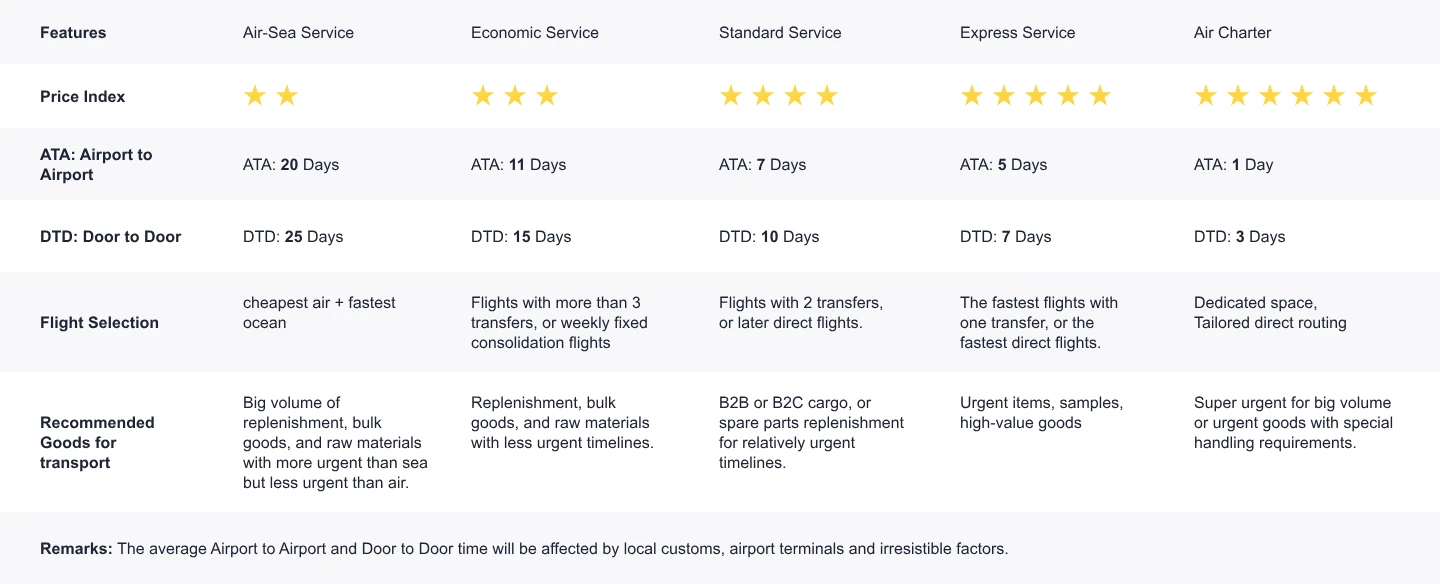This screenshot has width=1440, height=584.
Task: Click the Air Charter column header
Action: (x=1232, y=33)
